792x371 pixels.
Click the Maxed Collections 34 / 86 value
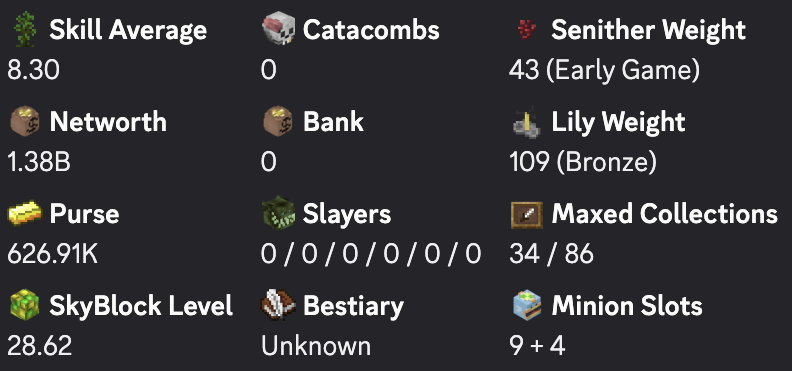(x=552, y=254)
